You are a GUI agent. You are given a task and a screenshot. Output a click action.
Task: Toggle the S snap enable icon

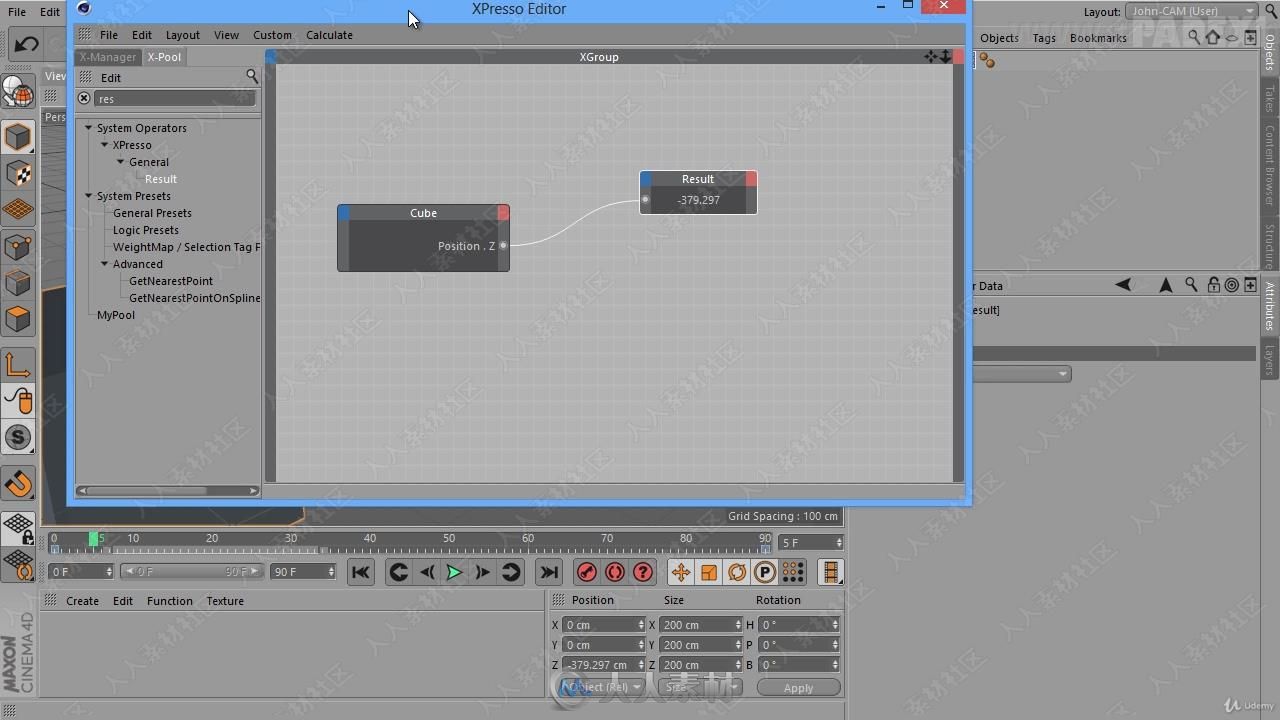(x=18, y=437)
